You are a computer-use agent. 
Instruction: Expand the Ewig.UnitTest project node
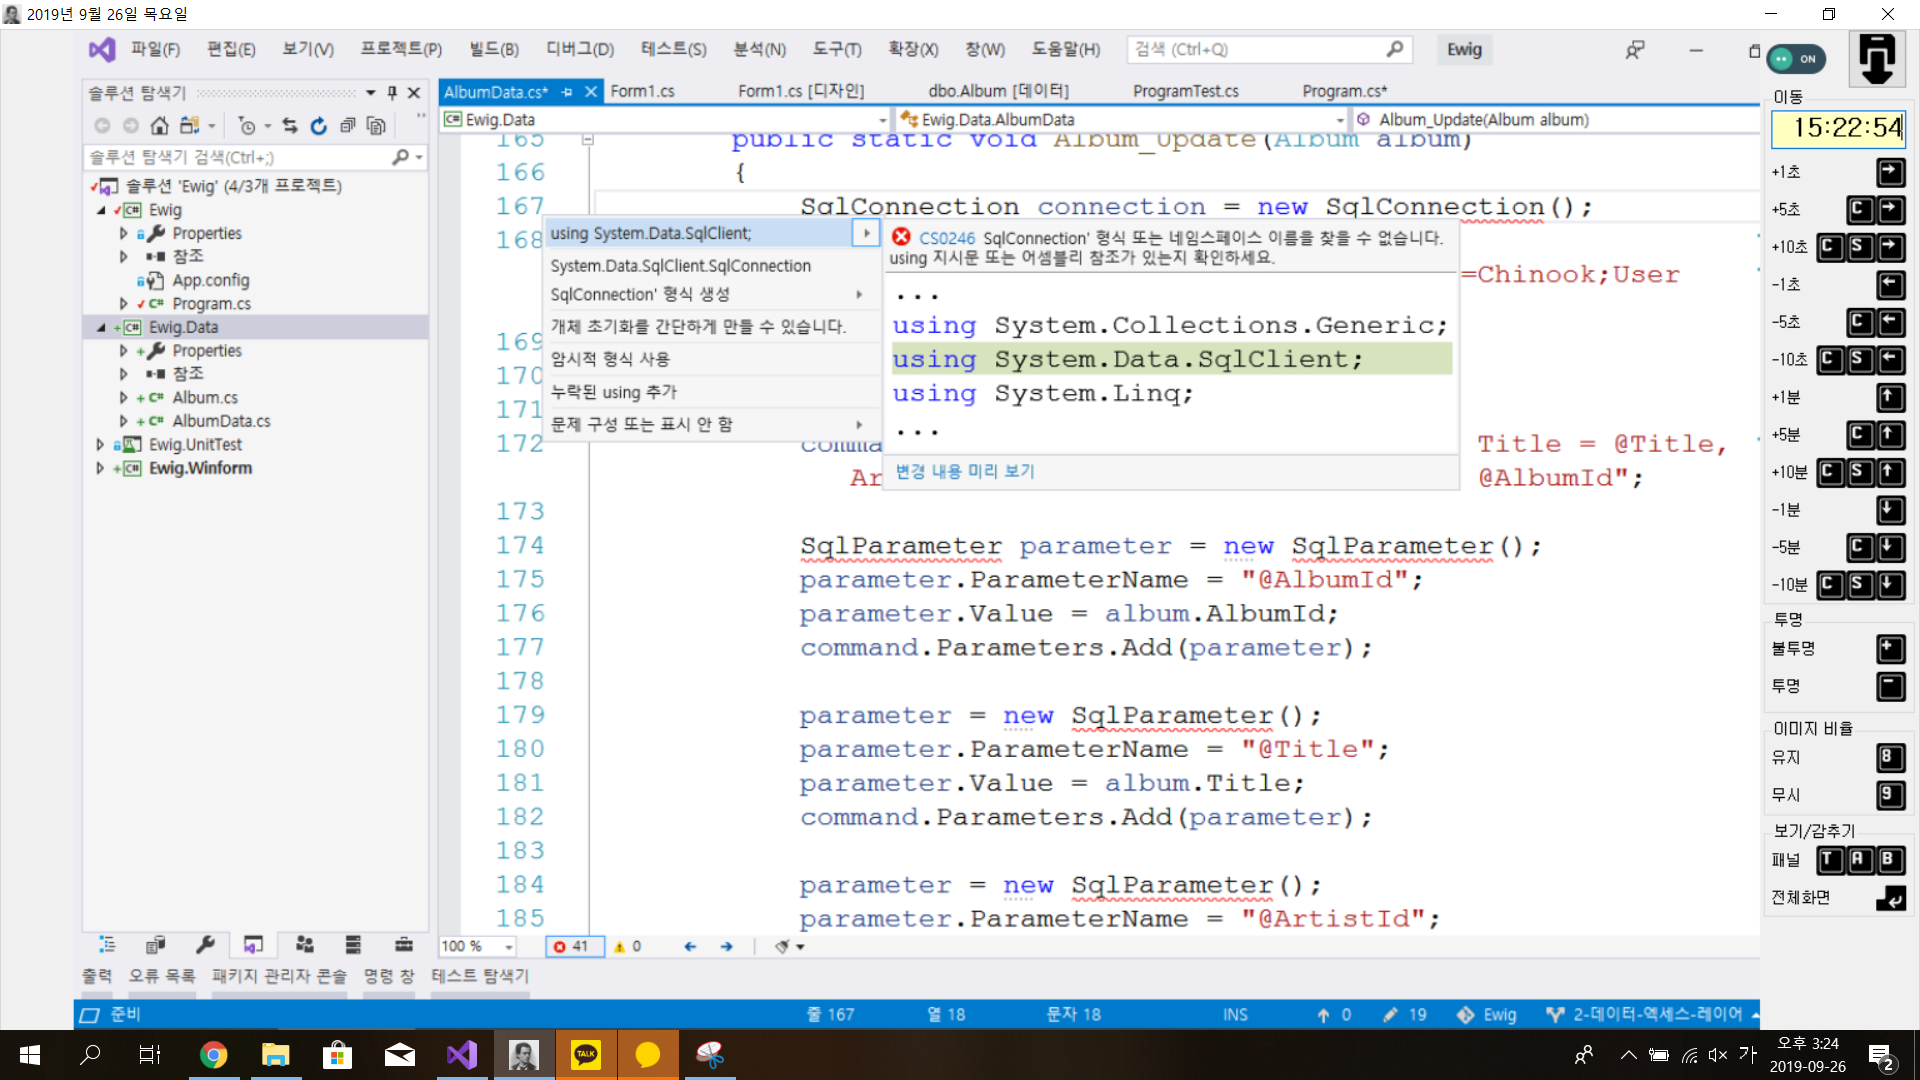coord(100,444)
